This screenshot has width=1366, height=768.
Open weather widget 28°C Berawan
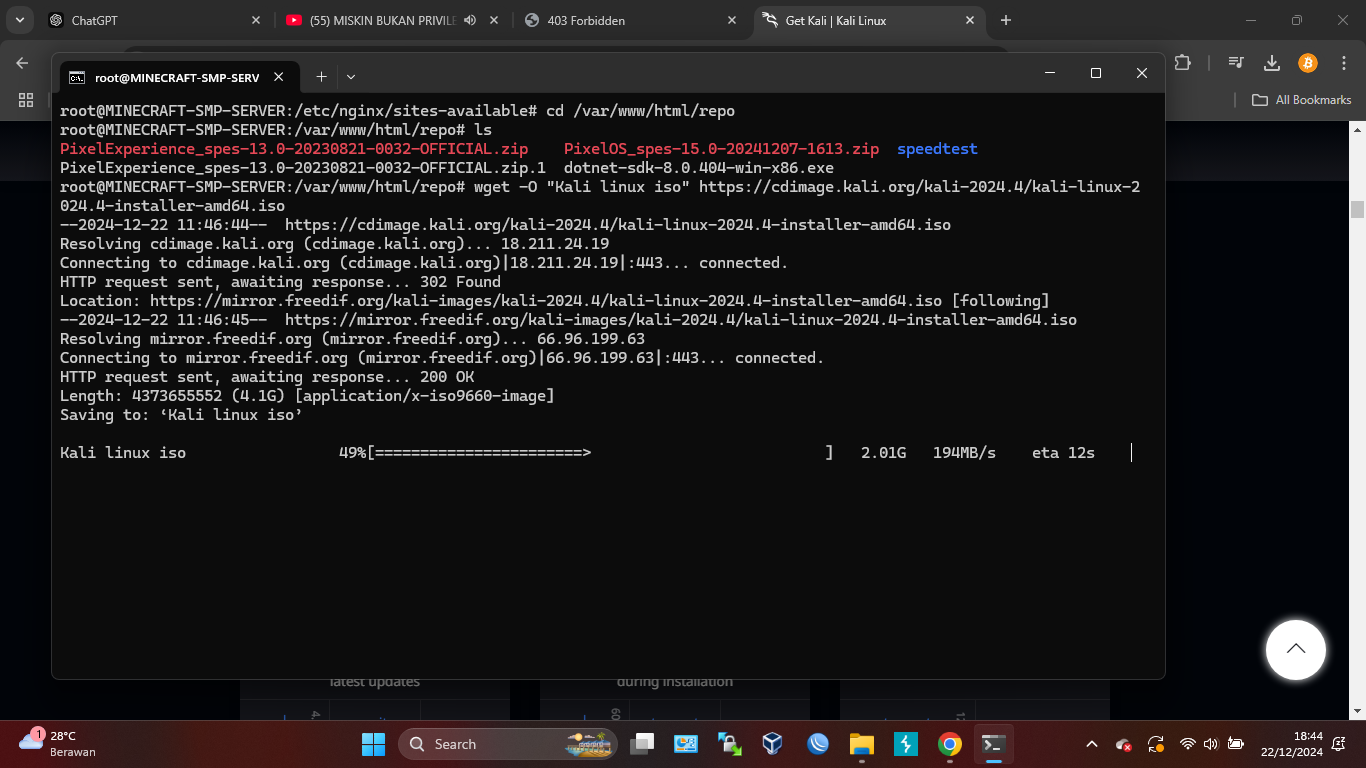pyautogui.click(x=58, y=744)
